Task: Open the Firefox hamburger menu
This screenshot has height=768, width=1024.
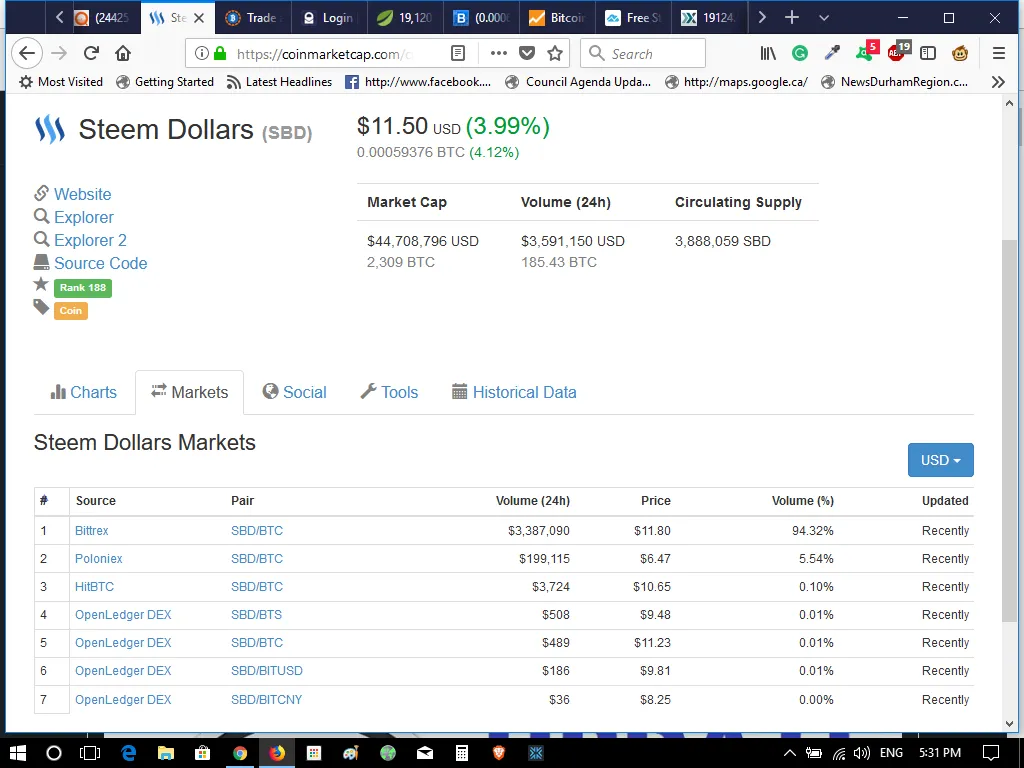Action: click(x=999, y=54)
